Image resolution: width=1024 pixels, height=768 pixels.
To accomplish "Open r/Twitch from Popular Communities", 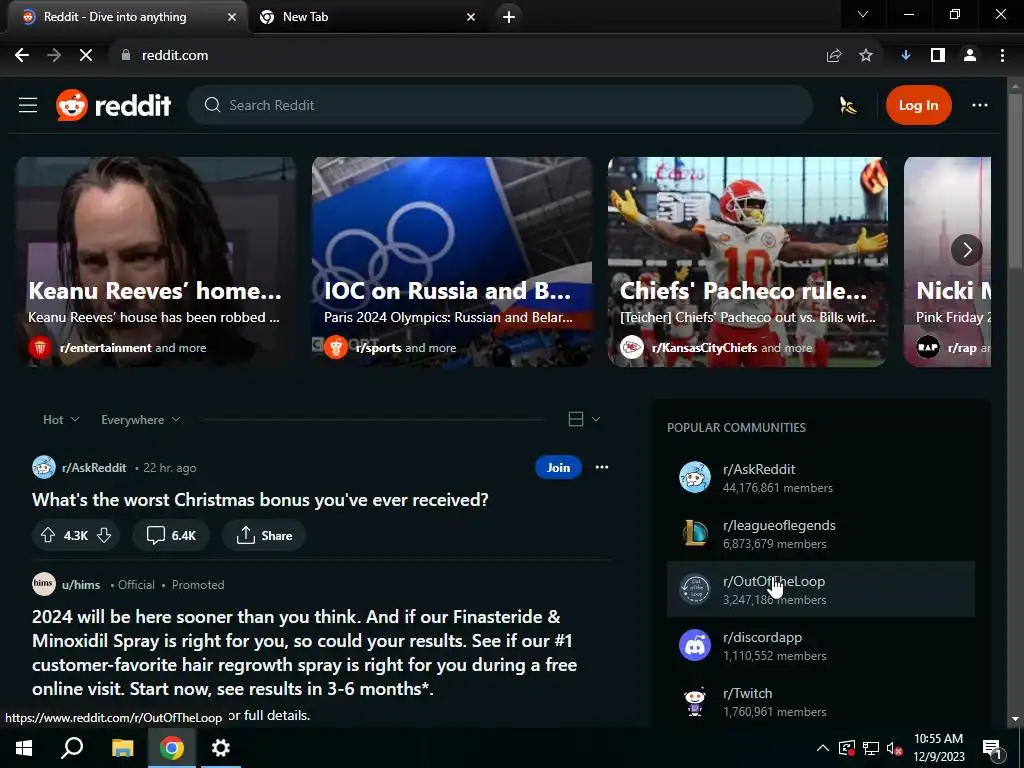I will coord(821,702).
